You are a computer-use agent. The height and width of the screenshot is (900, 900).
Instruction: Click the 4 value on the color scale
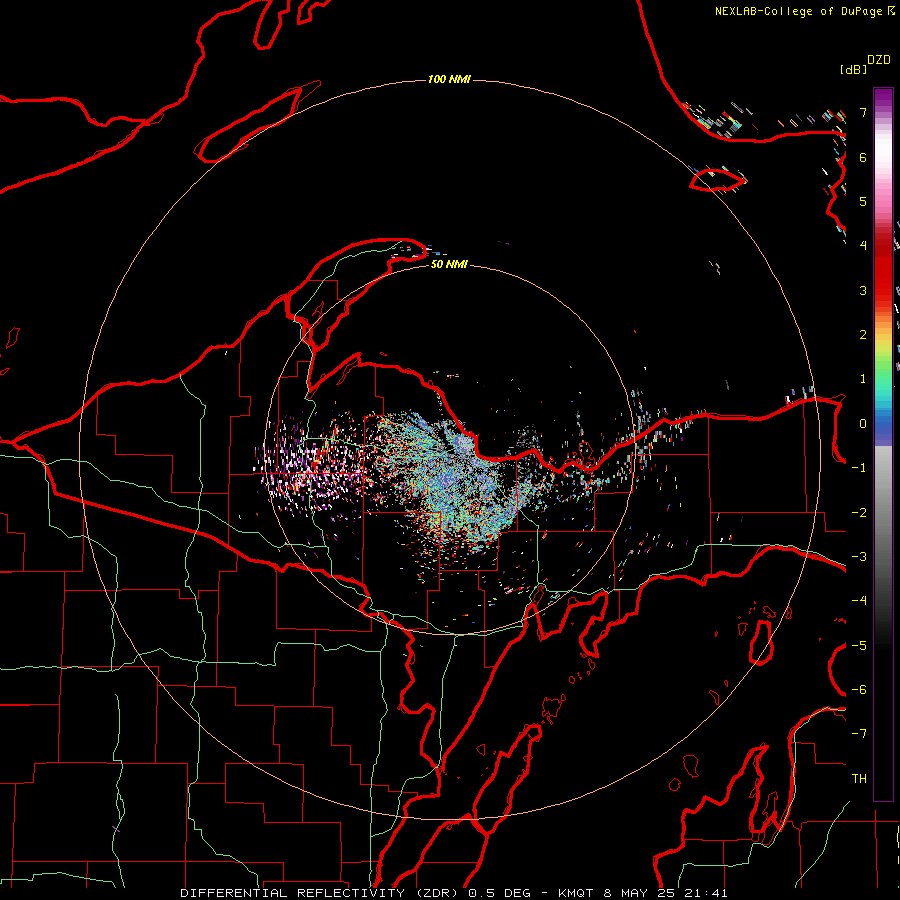(863, 246)
